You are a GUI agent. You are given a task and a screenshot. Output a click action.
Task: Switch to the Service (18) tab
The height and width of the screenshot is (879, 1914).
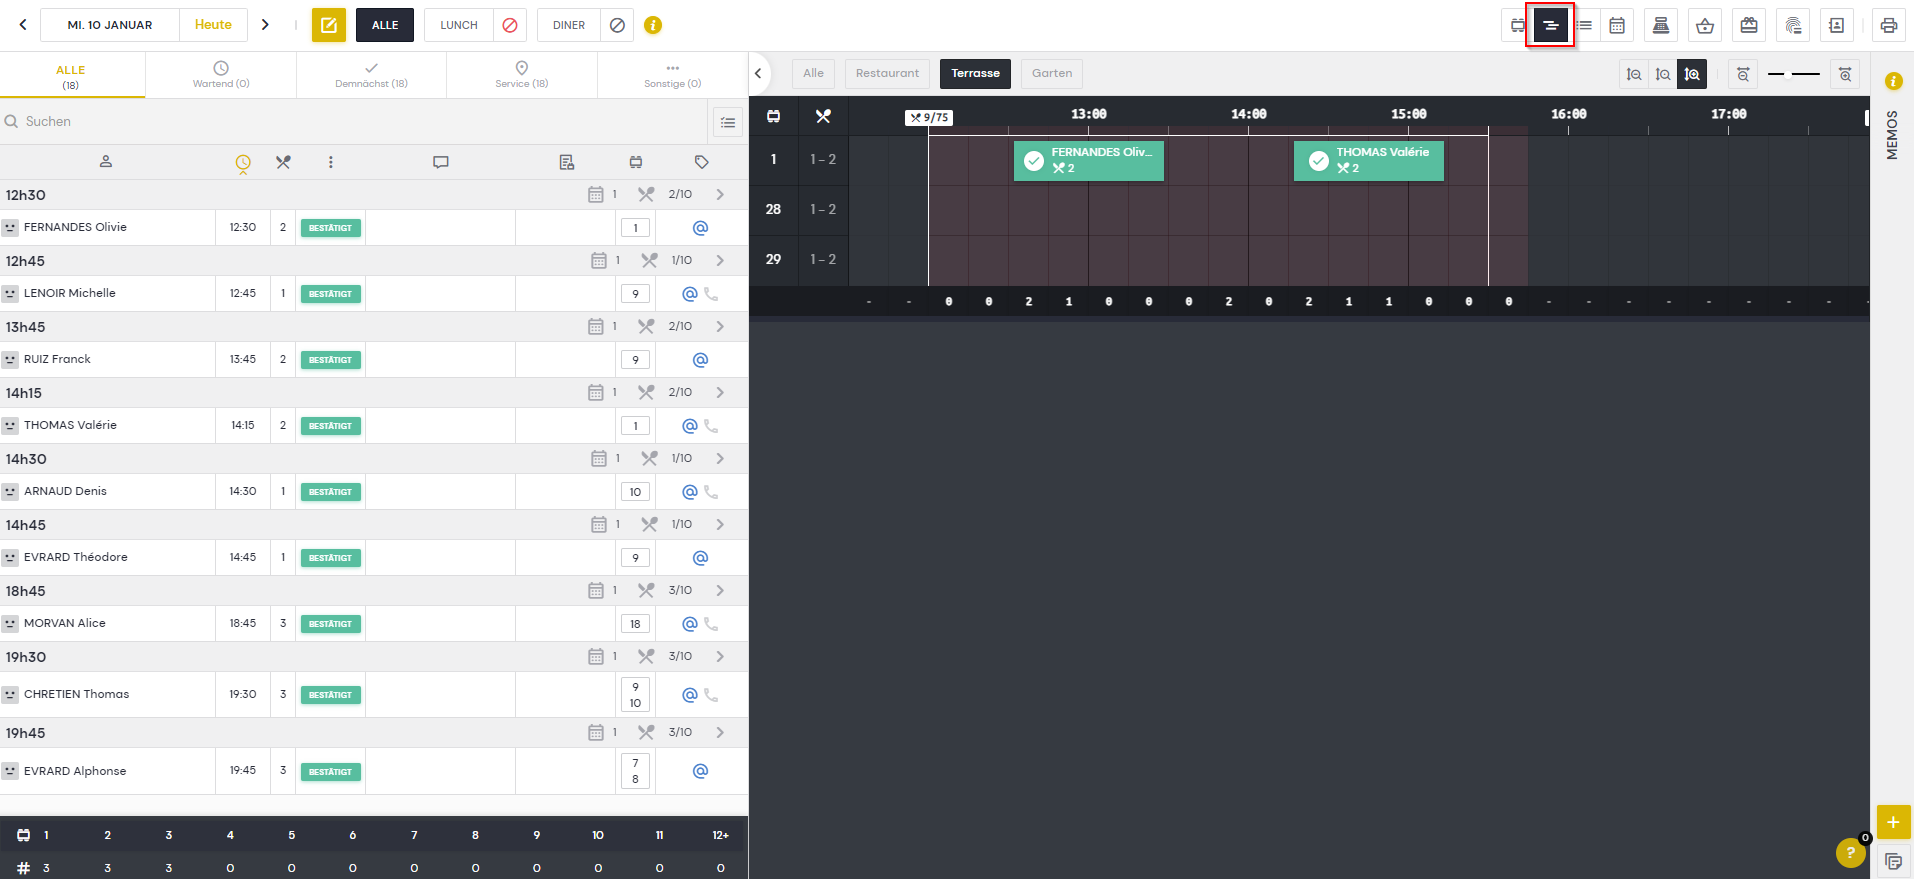coord(522,75)
